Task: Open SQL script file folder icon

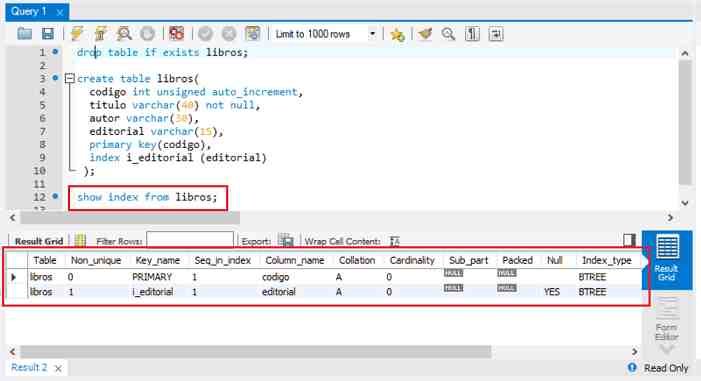Action: coord(24,34)
